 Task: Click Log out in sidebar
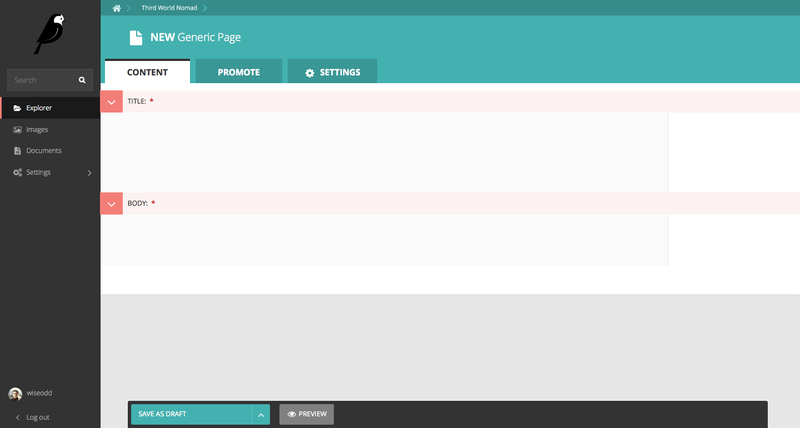pos(37,417)
